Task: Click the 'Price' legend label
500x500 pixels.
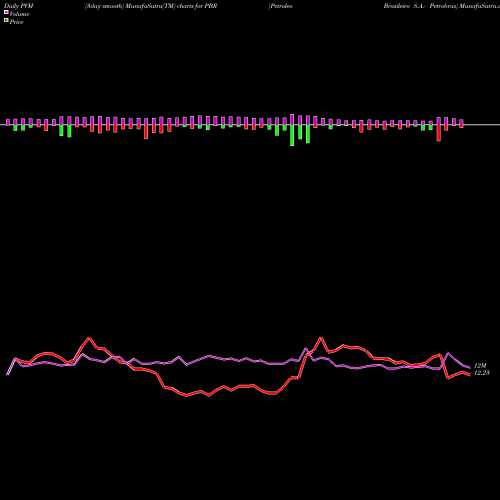Action: 17,22
